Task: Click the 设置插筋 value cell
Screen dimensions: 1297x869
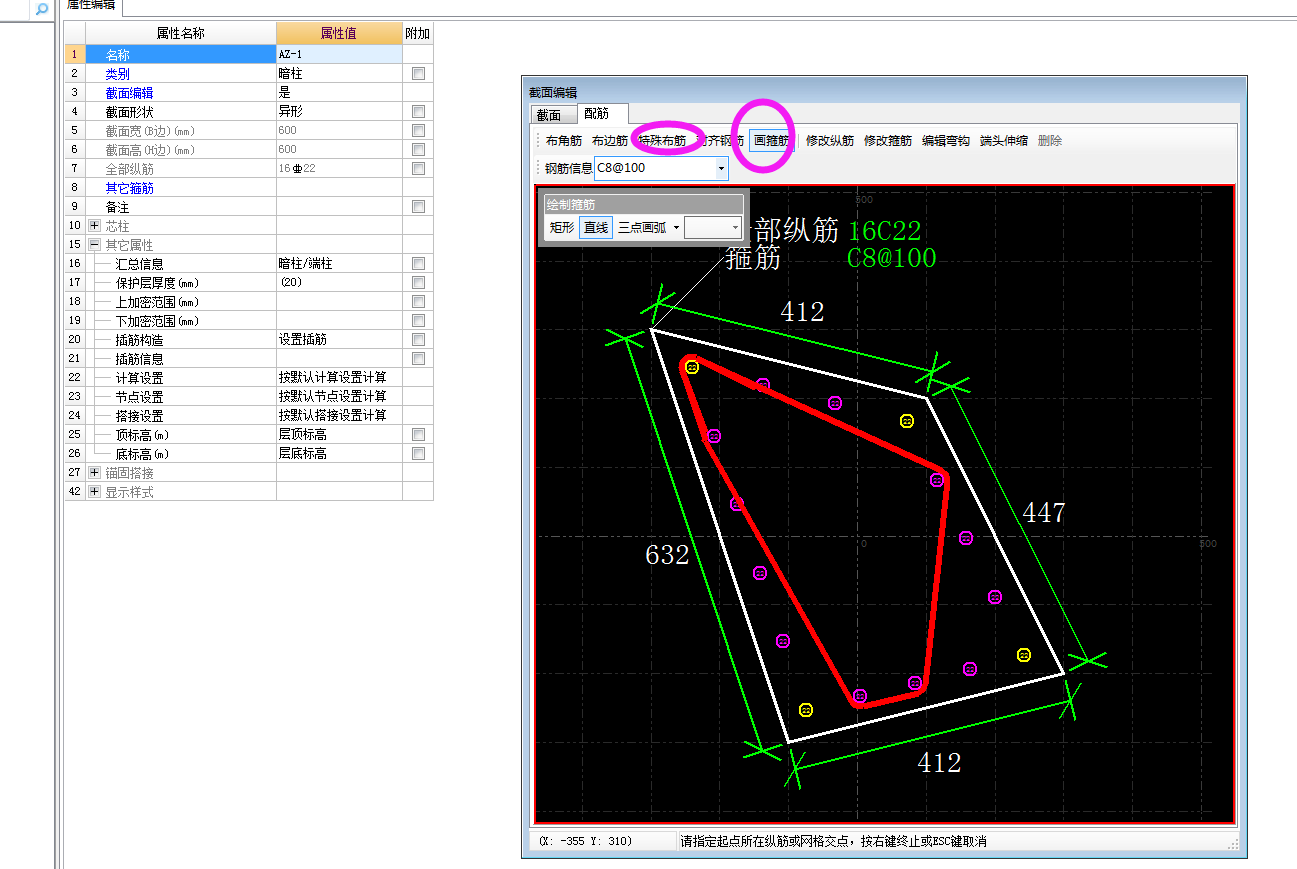Action: (x=339, y=339)
